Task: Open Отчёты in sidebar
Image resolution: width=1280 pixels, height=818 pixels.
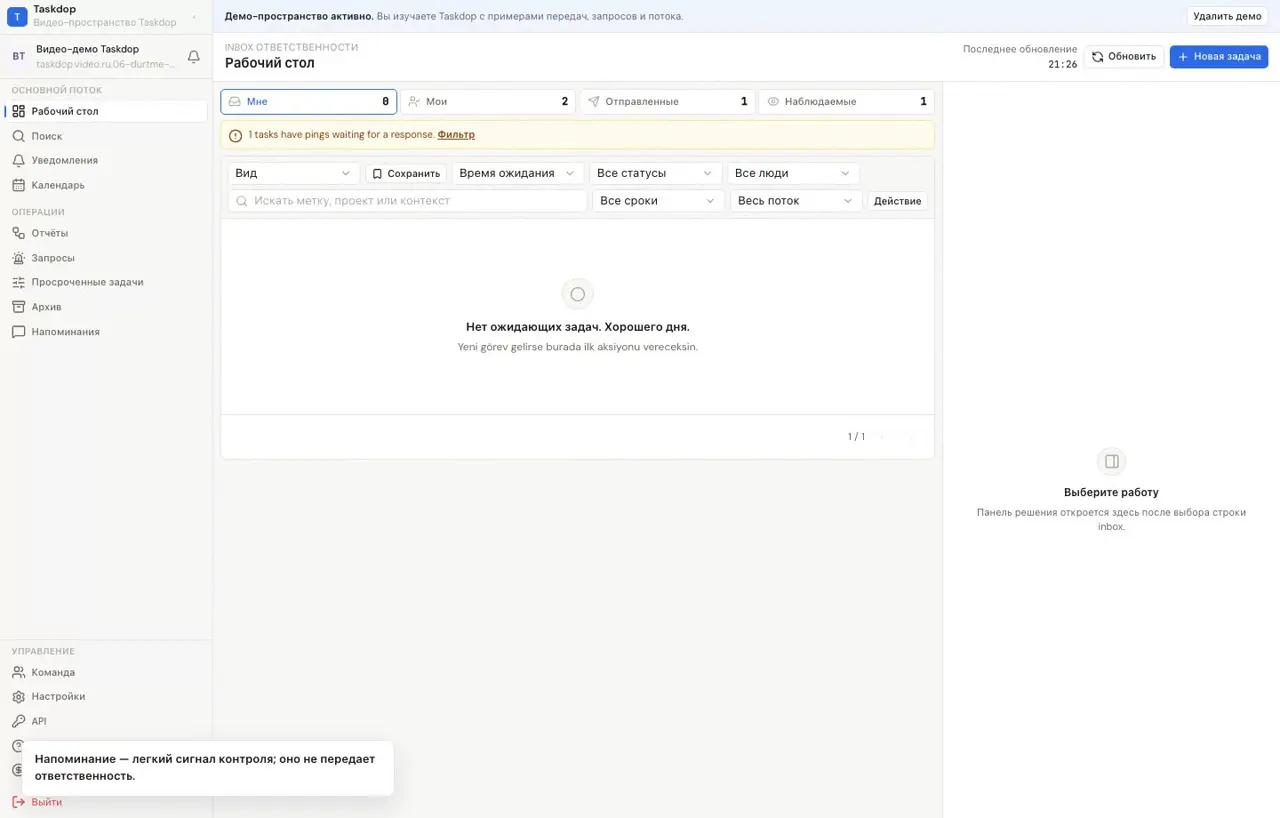Action: pyautogui.click(x=106, y=233)
